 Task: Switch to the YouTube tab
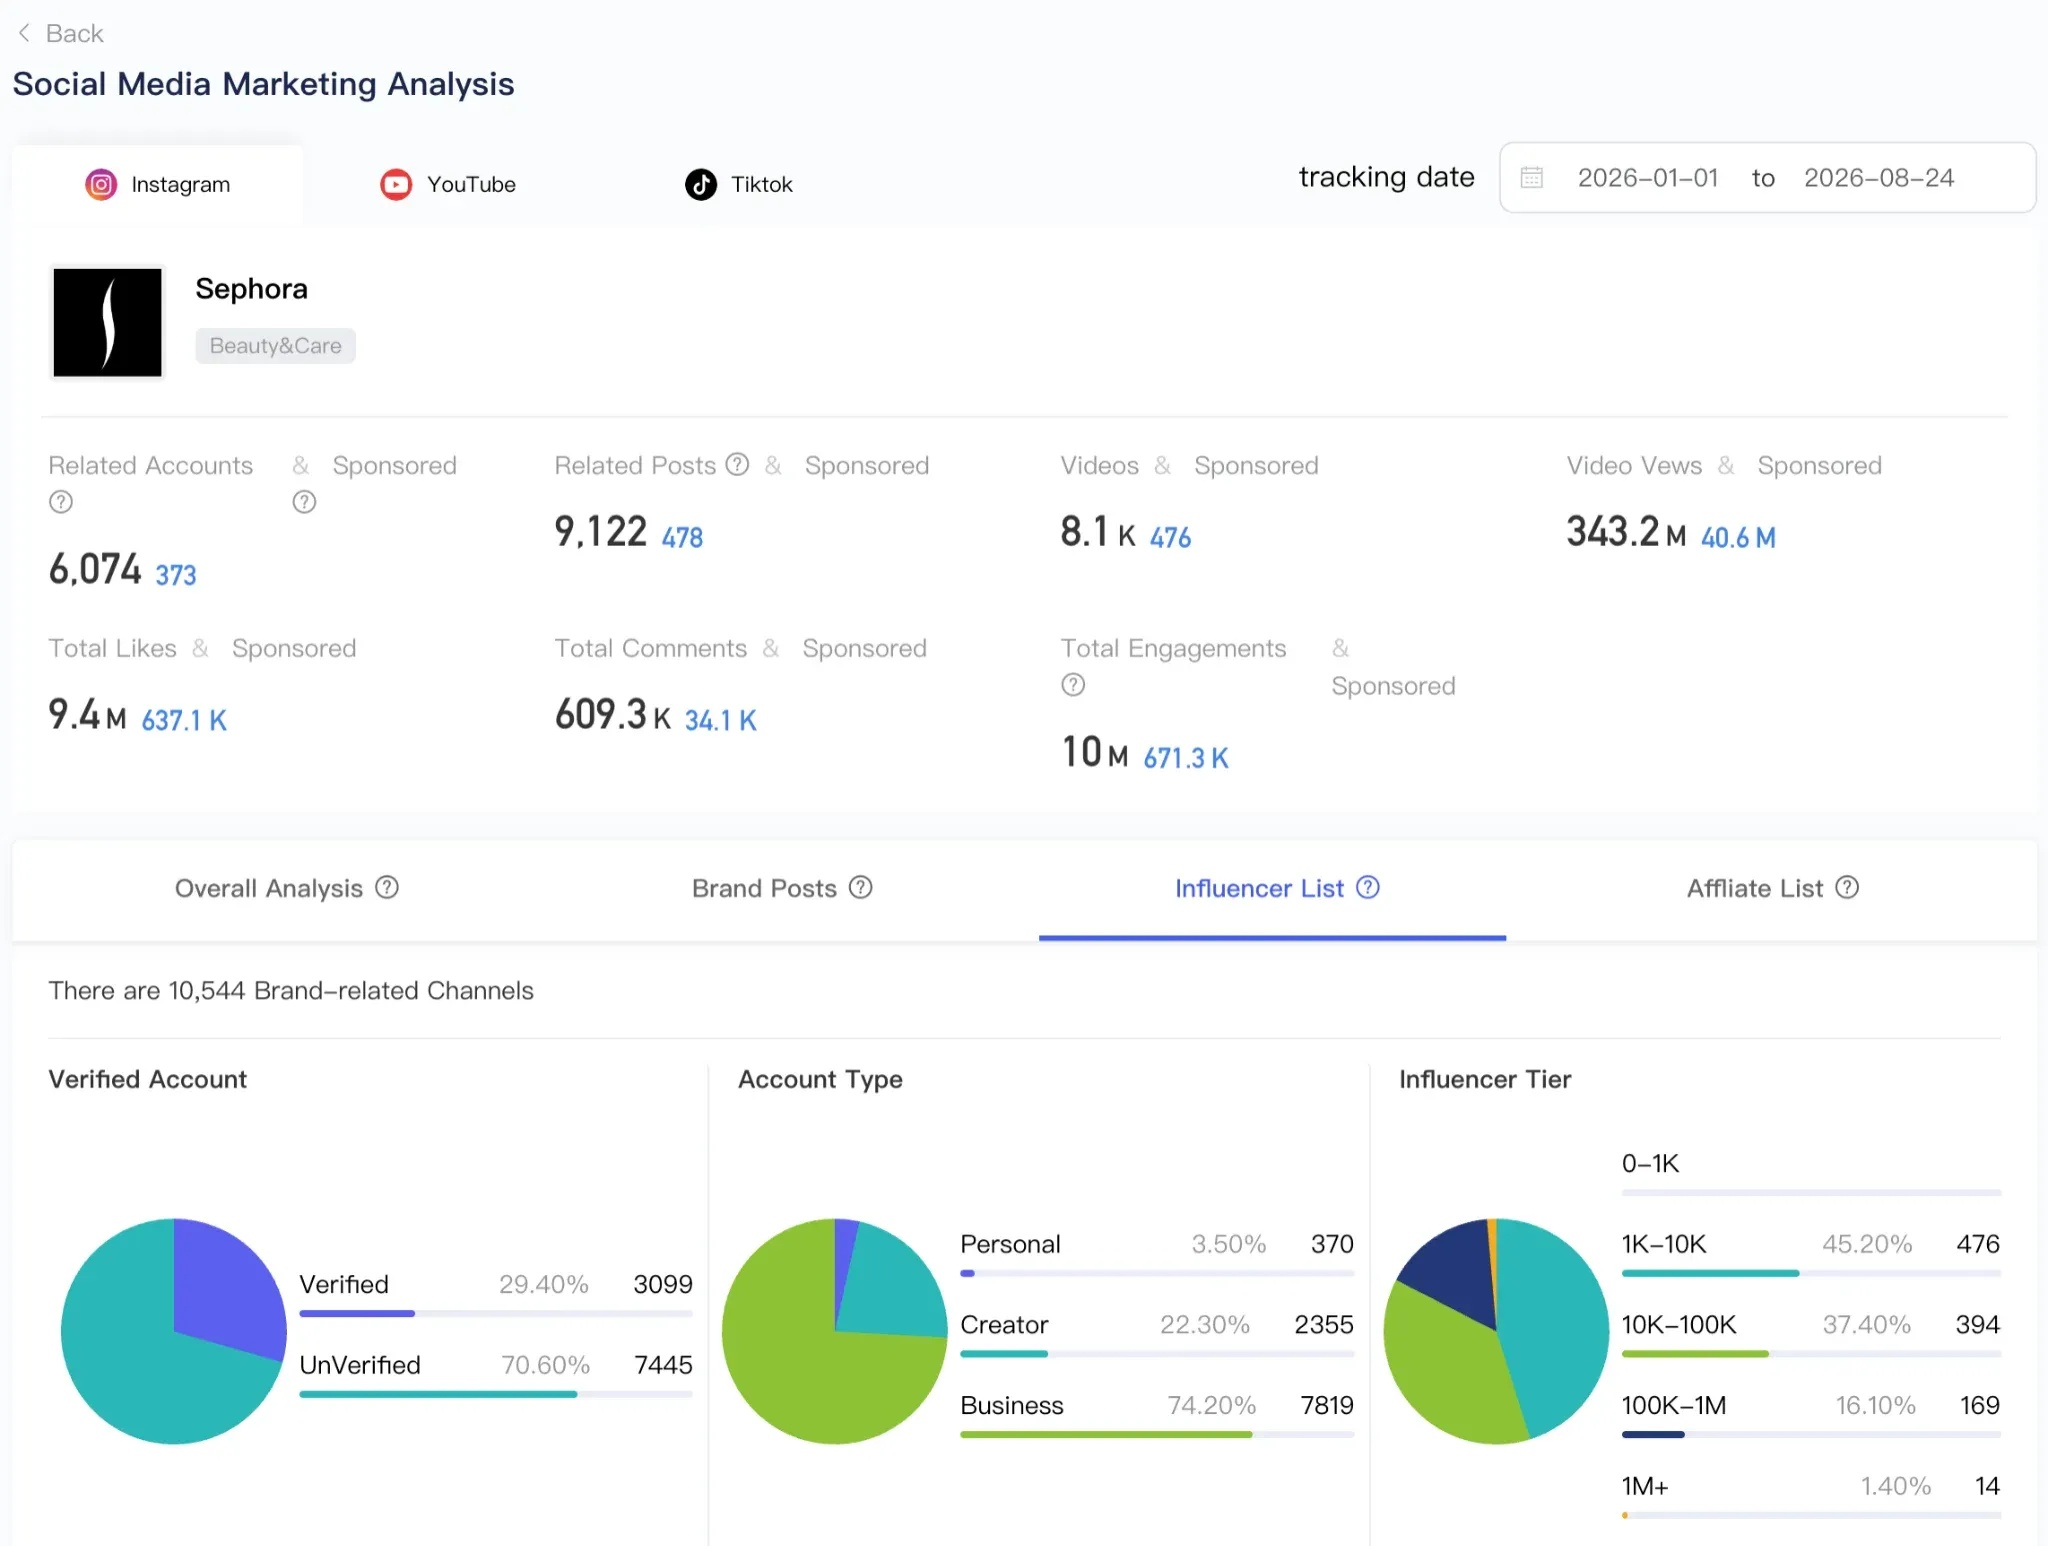coord(448,184)
